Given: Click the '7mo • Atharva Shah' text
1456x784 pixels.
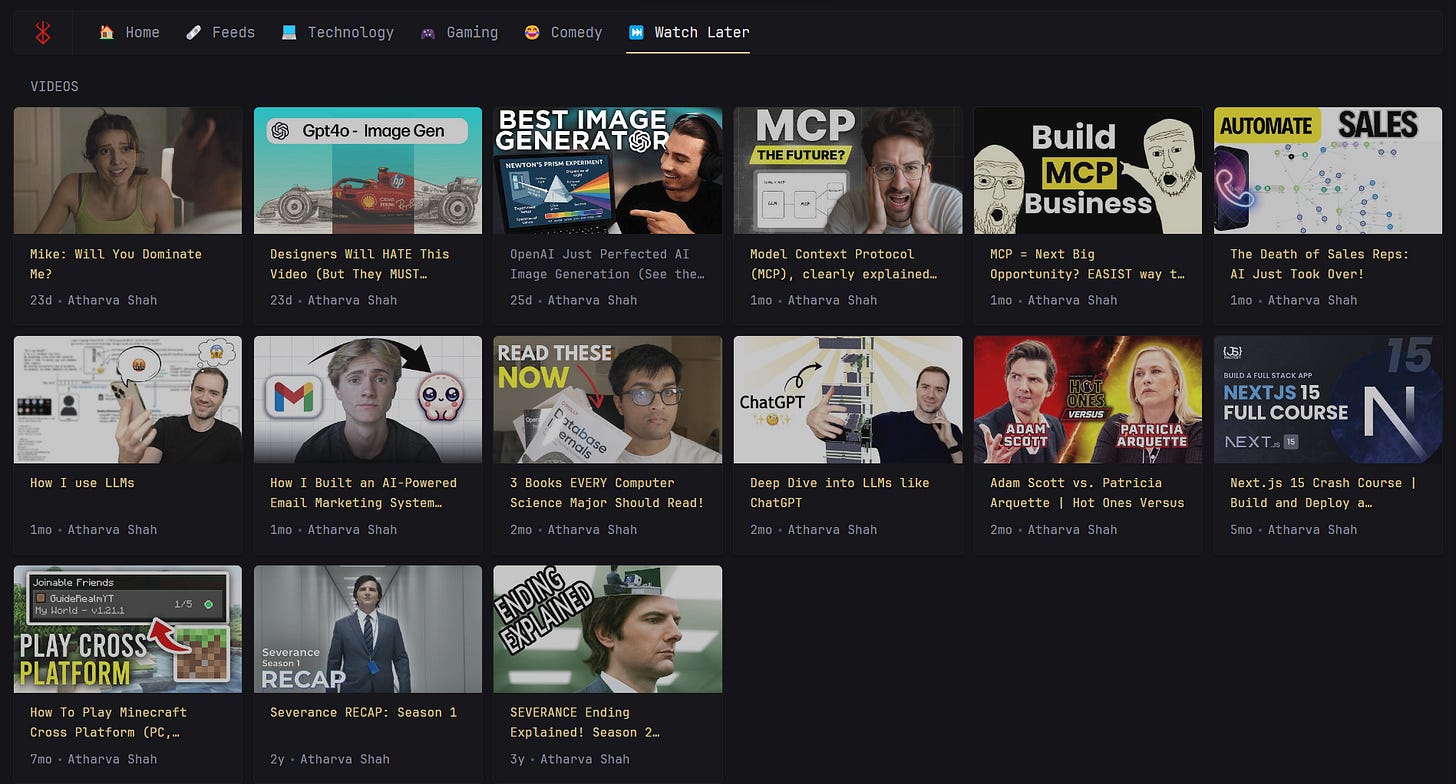Looking at the screenshot, I should pyautogui.click(x=94, y=759).
